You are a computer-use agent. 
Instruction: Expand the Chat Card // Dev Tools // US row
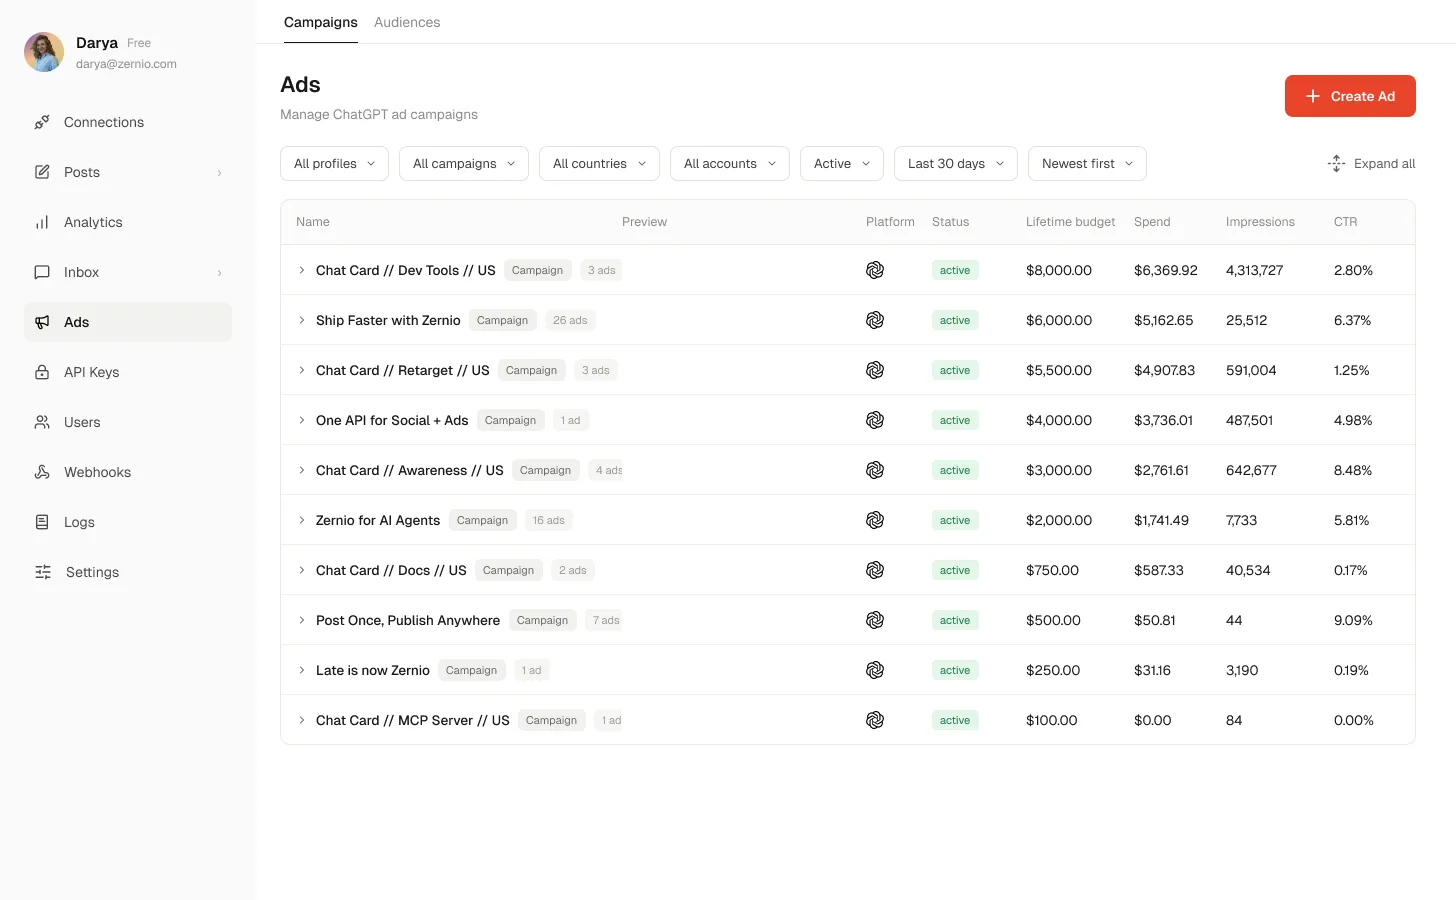click(x=301, y=270)
